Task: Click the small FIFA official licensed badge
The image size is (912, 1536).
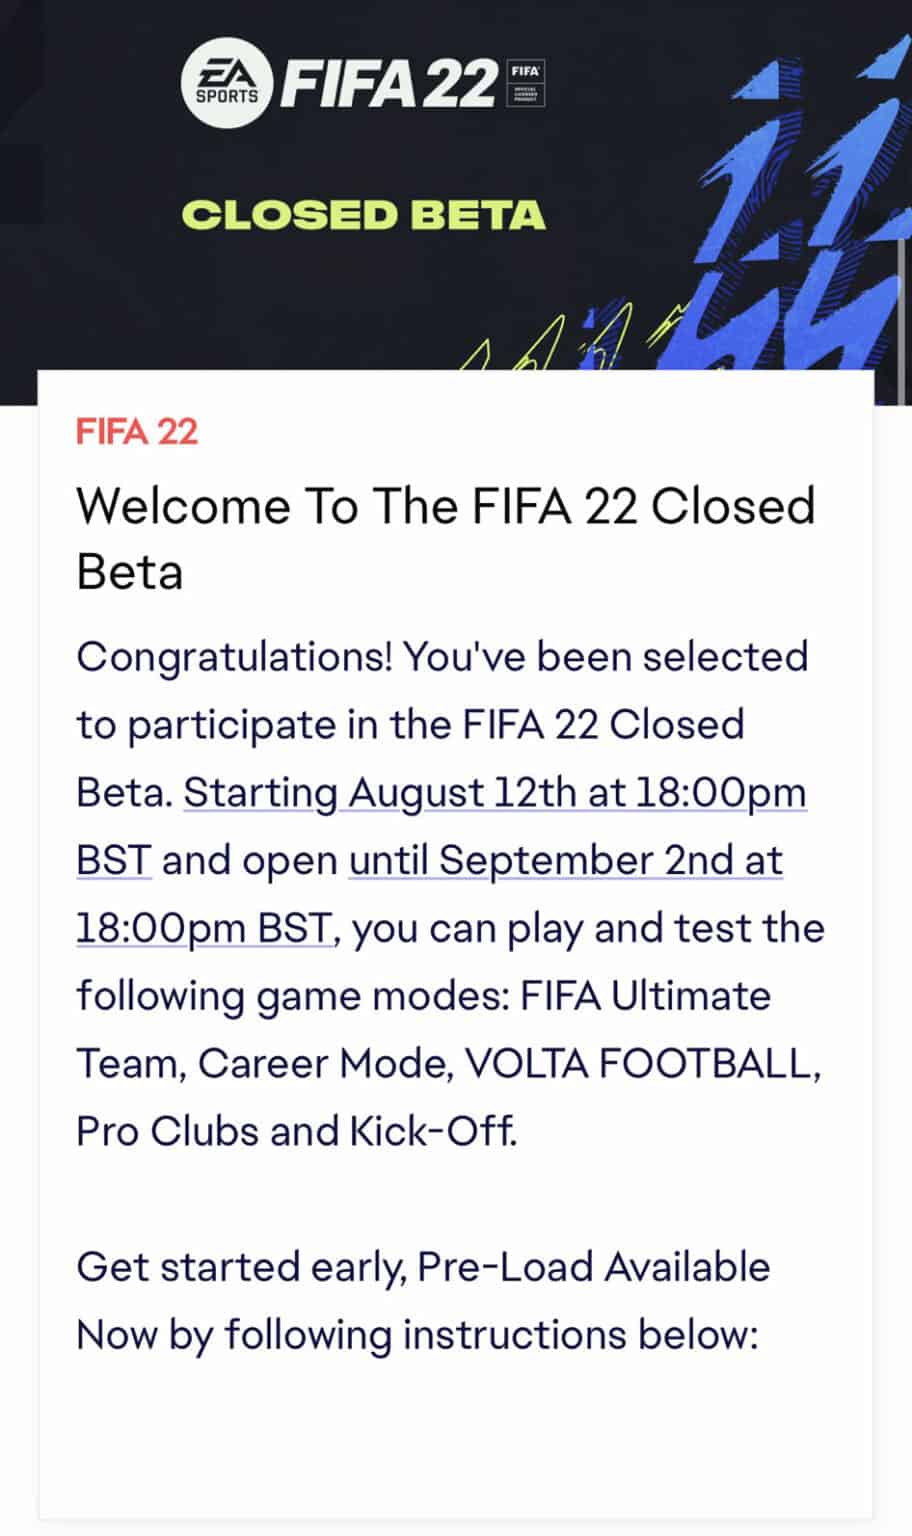Action: pos(526,83)
